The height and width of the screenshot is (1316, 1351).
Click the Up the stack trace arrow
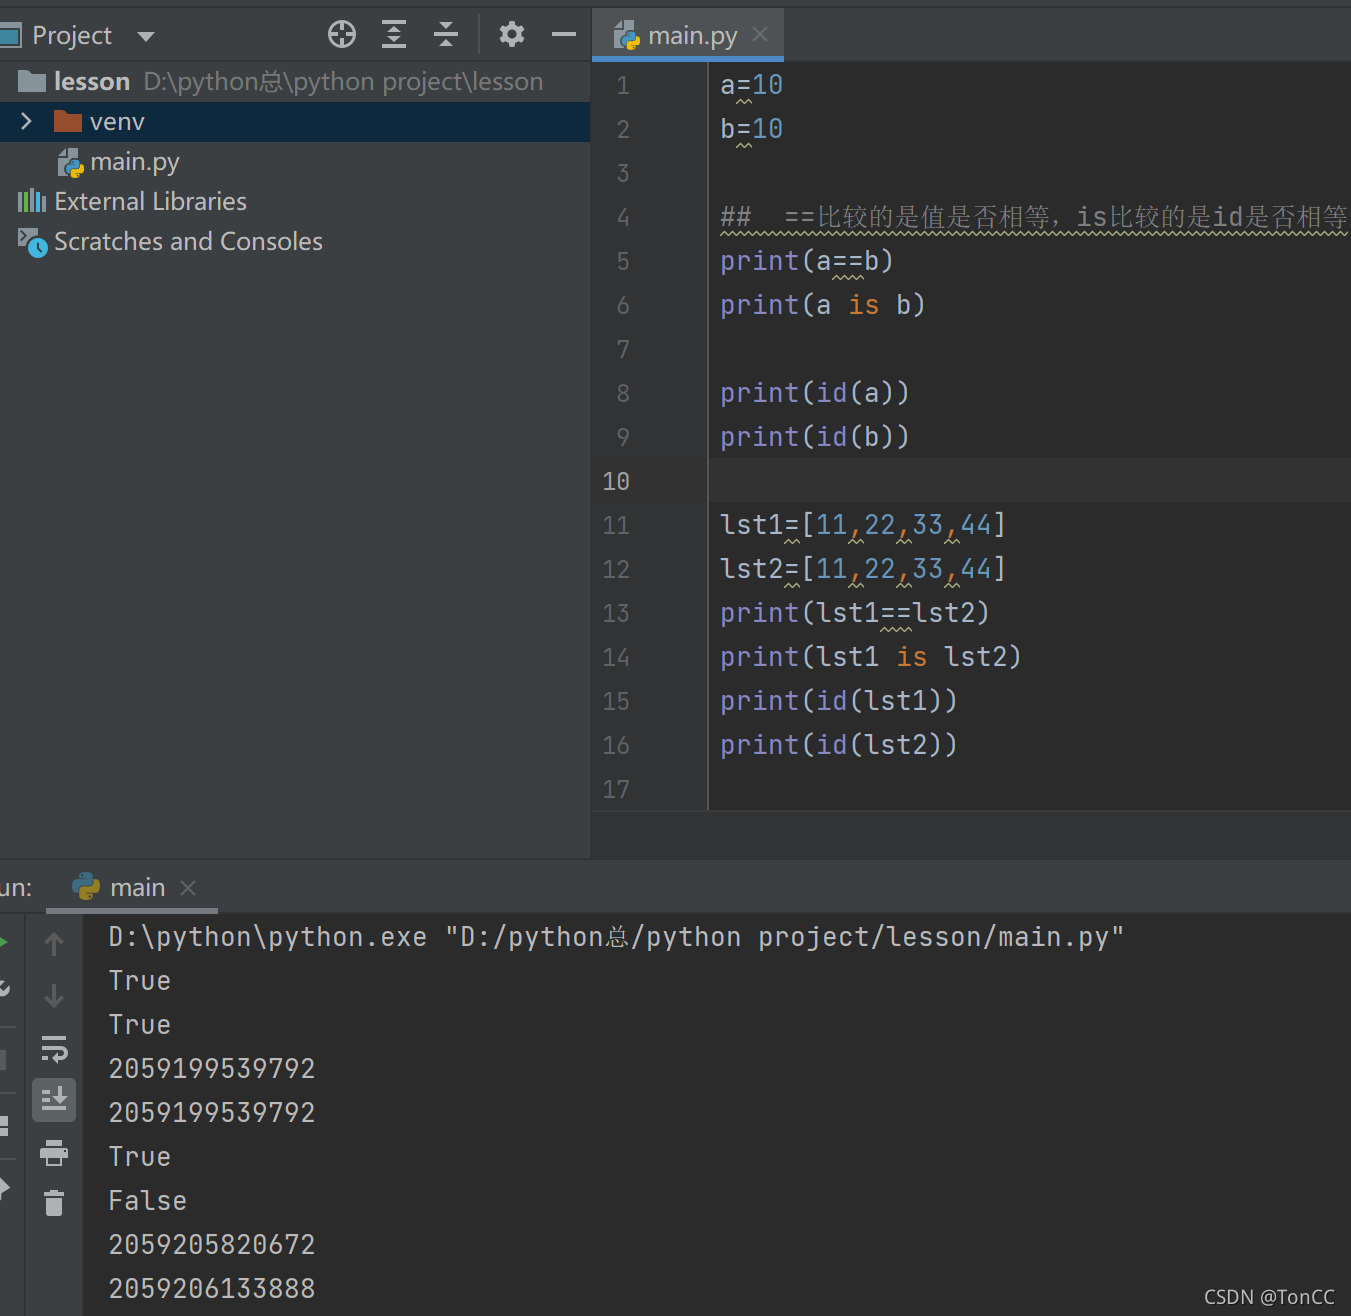[x=54, y=944]
